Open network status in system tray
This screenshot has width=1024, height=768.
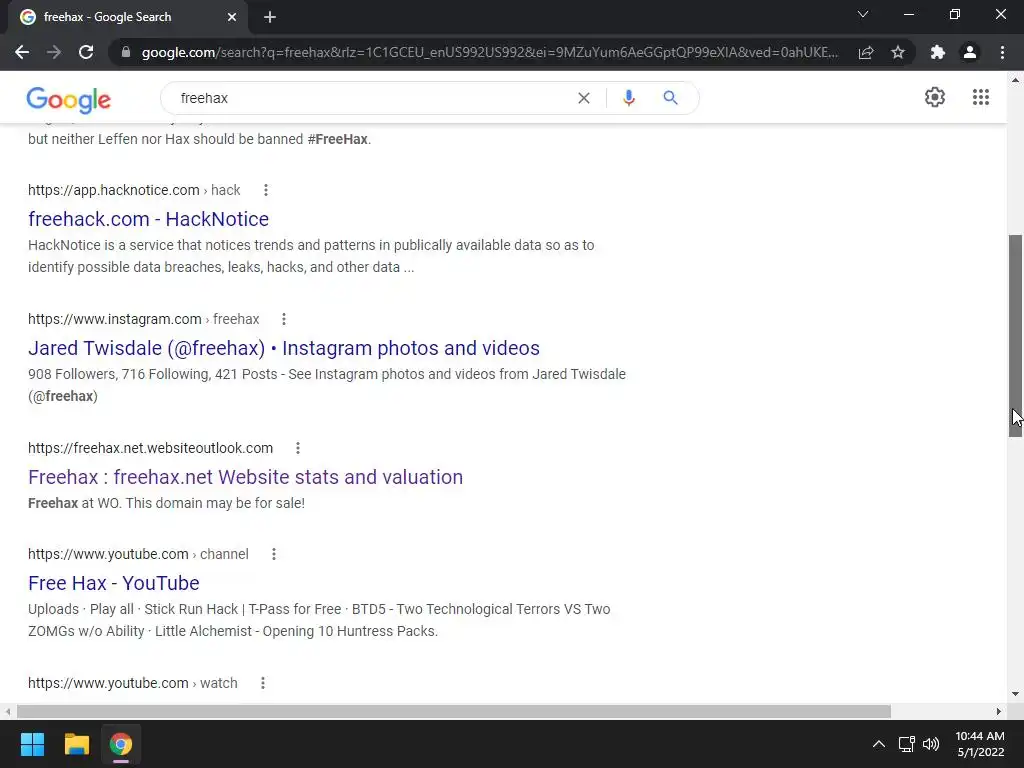(x=906, y=744)
